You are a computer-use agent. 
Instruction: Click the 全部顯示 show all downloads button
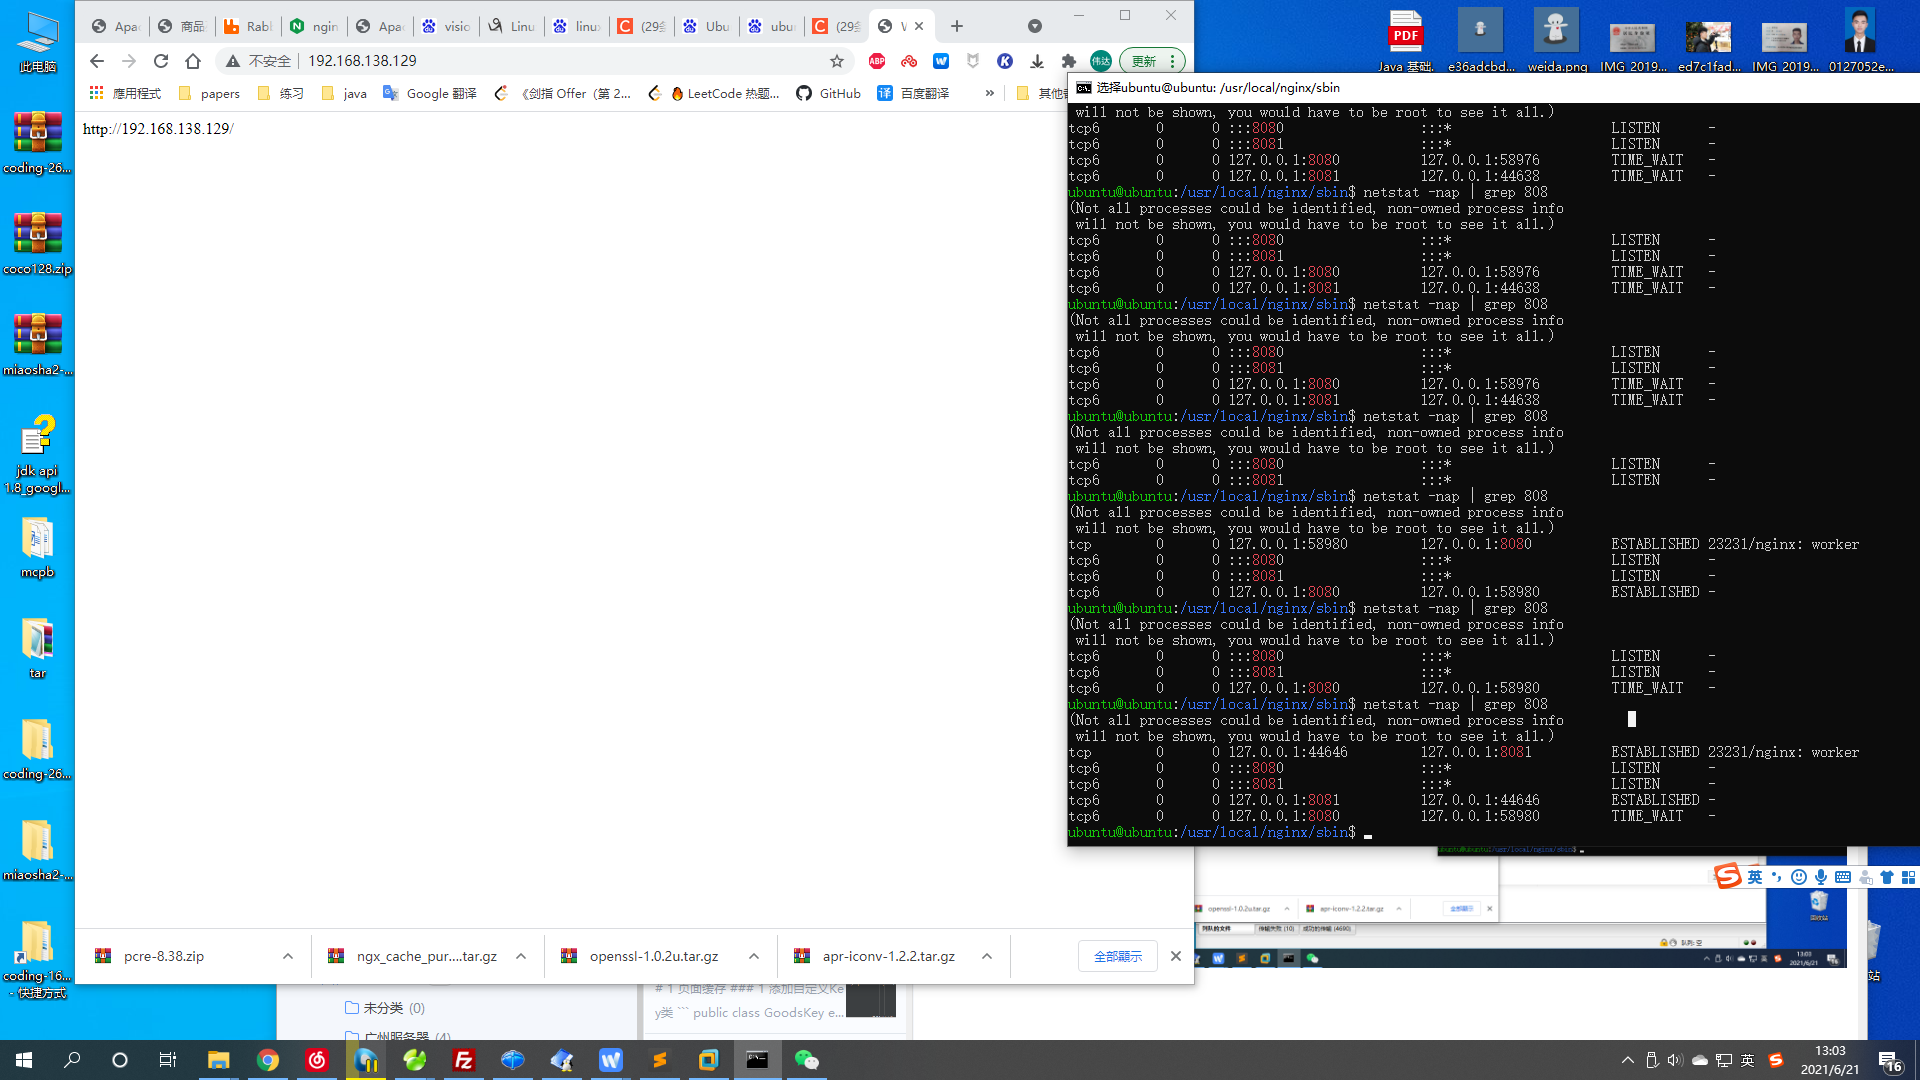[1117, 956]
